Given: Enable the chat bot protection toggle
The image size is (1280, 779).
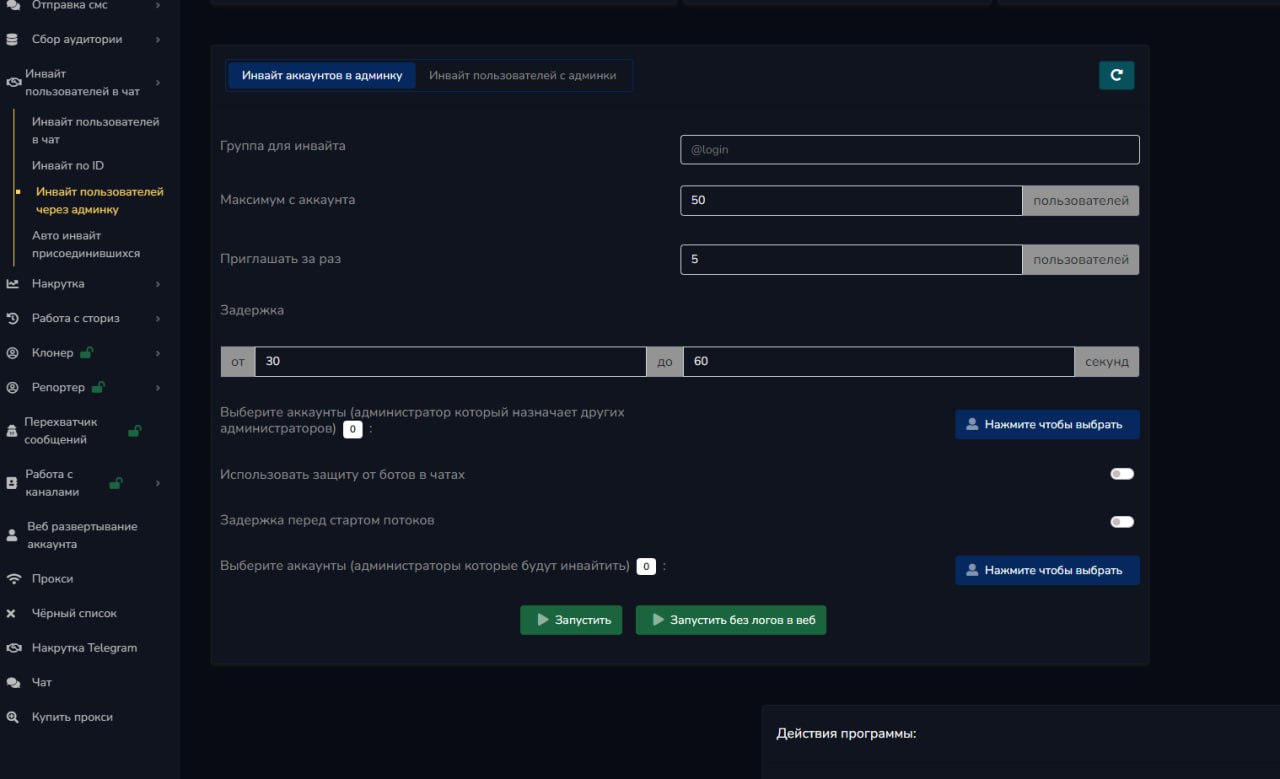Looking at the screenshot, I should click(1122, 474).
